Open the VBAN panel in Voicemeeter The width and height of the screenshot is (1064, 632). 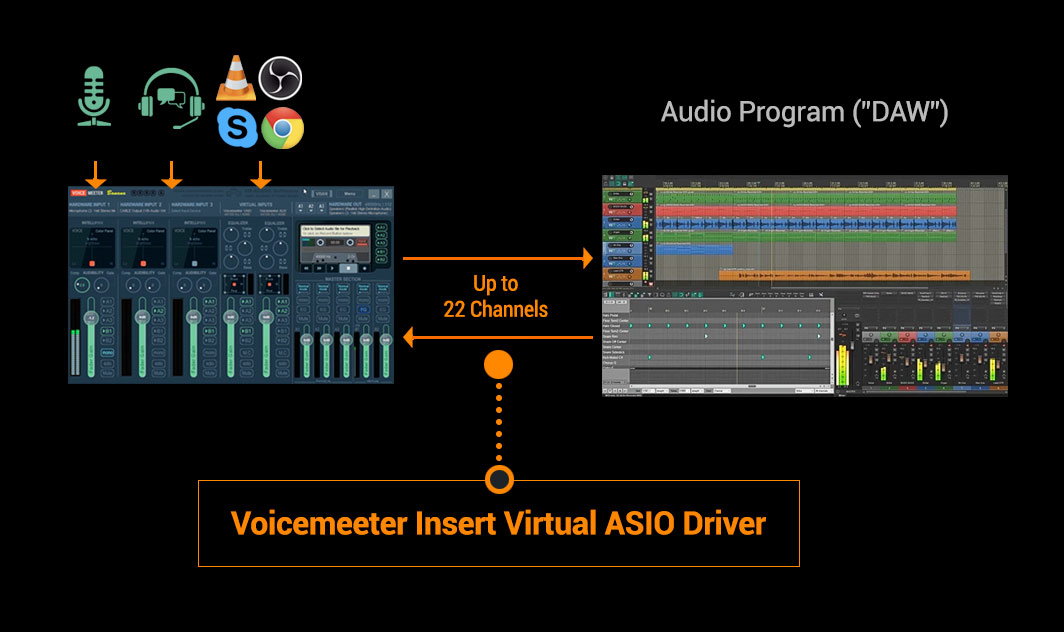point(322,194)
